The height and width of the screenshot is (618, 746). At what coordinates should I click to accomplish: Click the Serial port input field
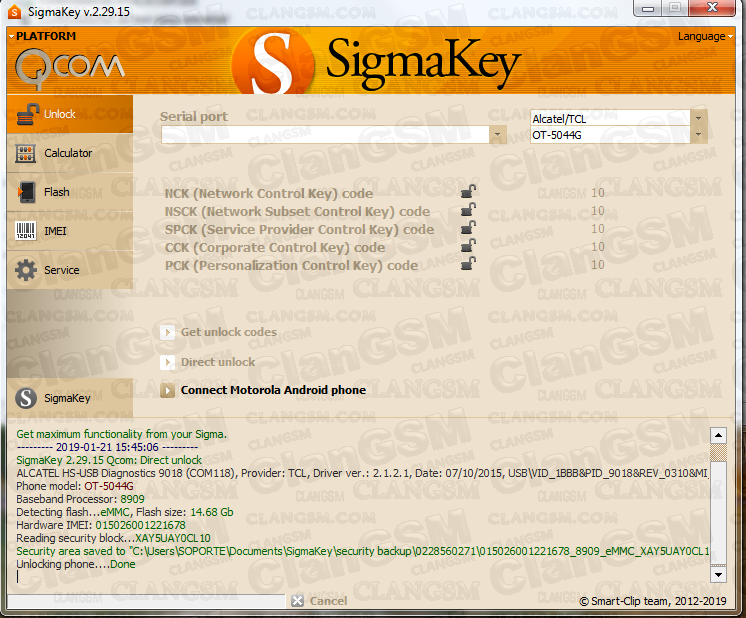tap(325, 135)
